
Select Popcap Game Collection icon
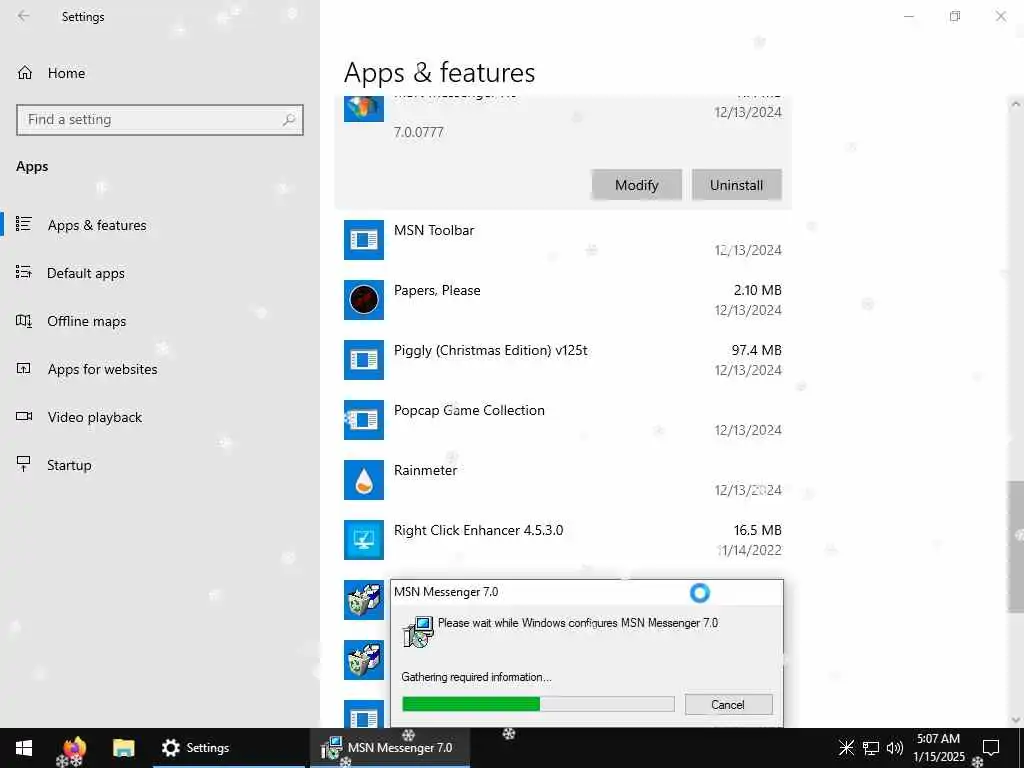click(364, 420)
